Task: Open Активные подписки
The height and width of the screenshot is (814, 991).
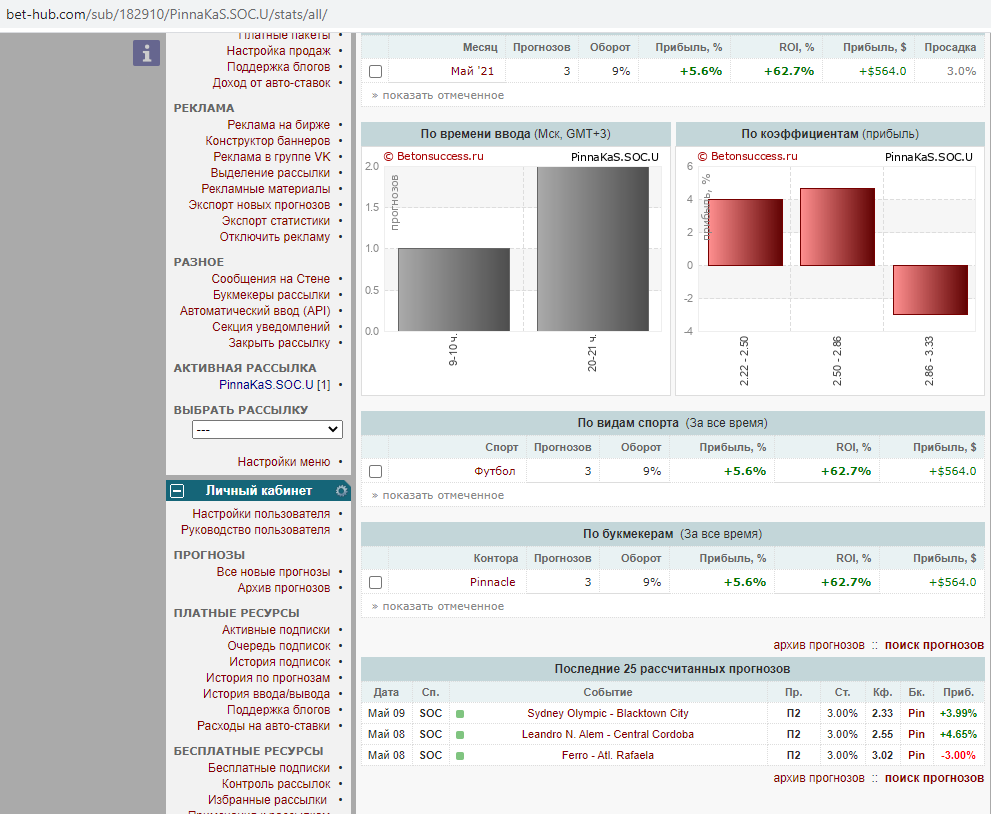Action: pyautogui.click(x=276, y=629)
